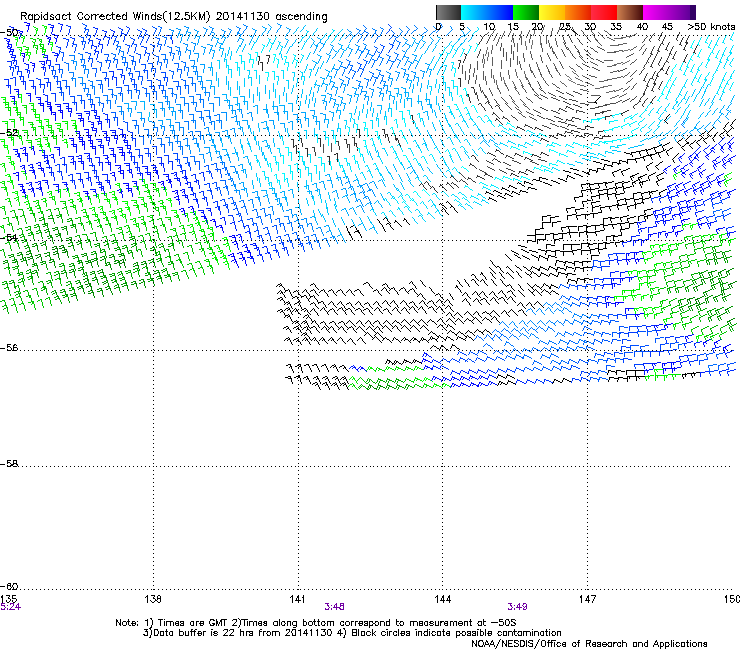Click latitude axis label '-52'

coord(9,133)
